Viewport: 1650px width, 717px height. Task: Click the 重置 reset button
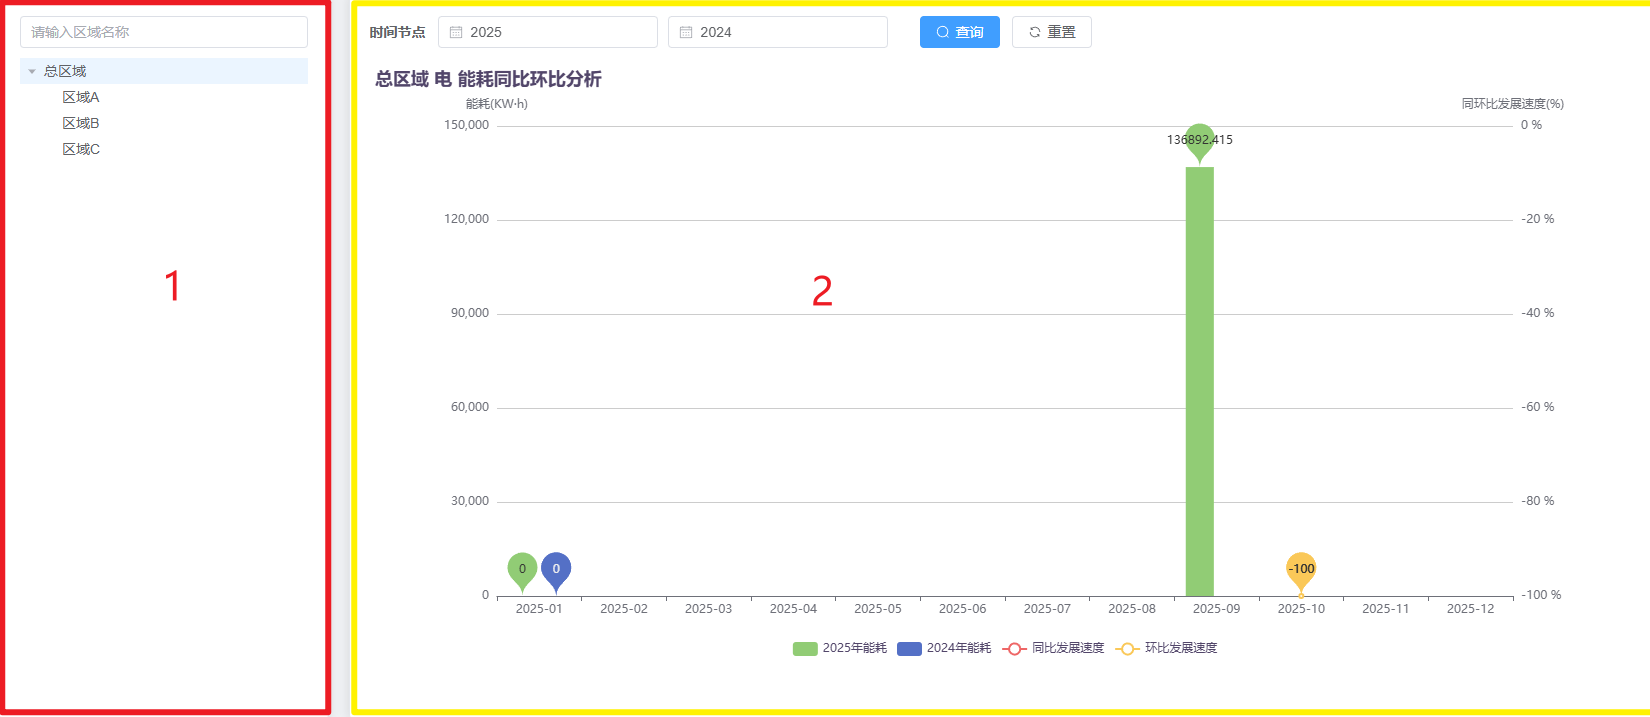click(1052, 32)
